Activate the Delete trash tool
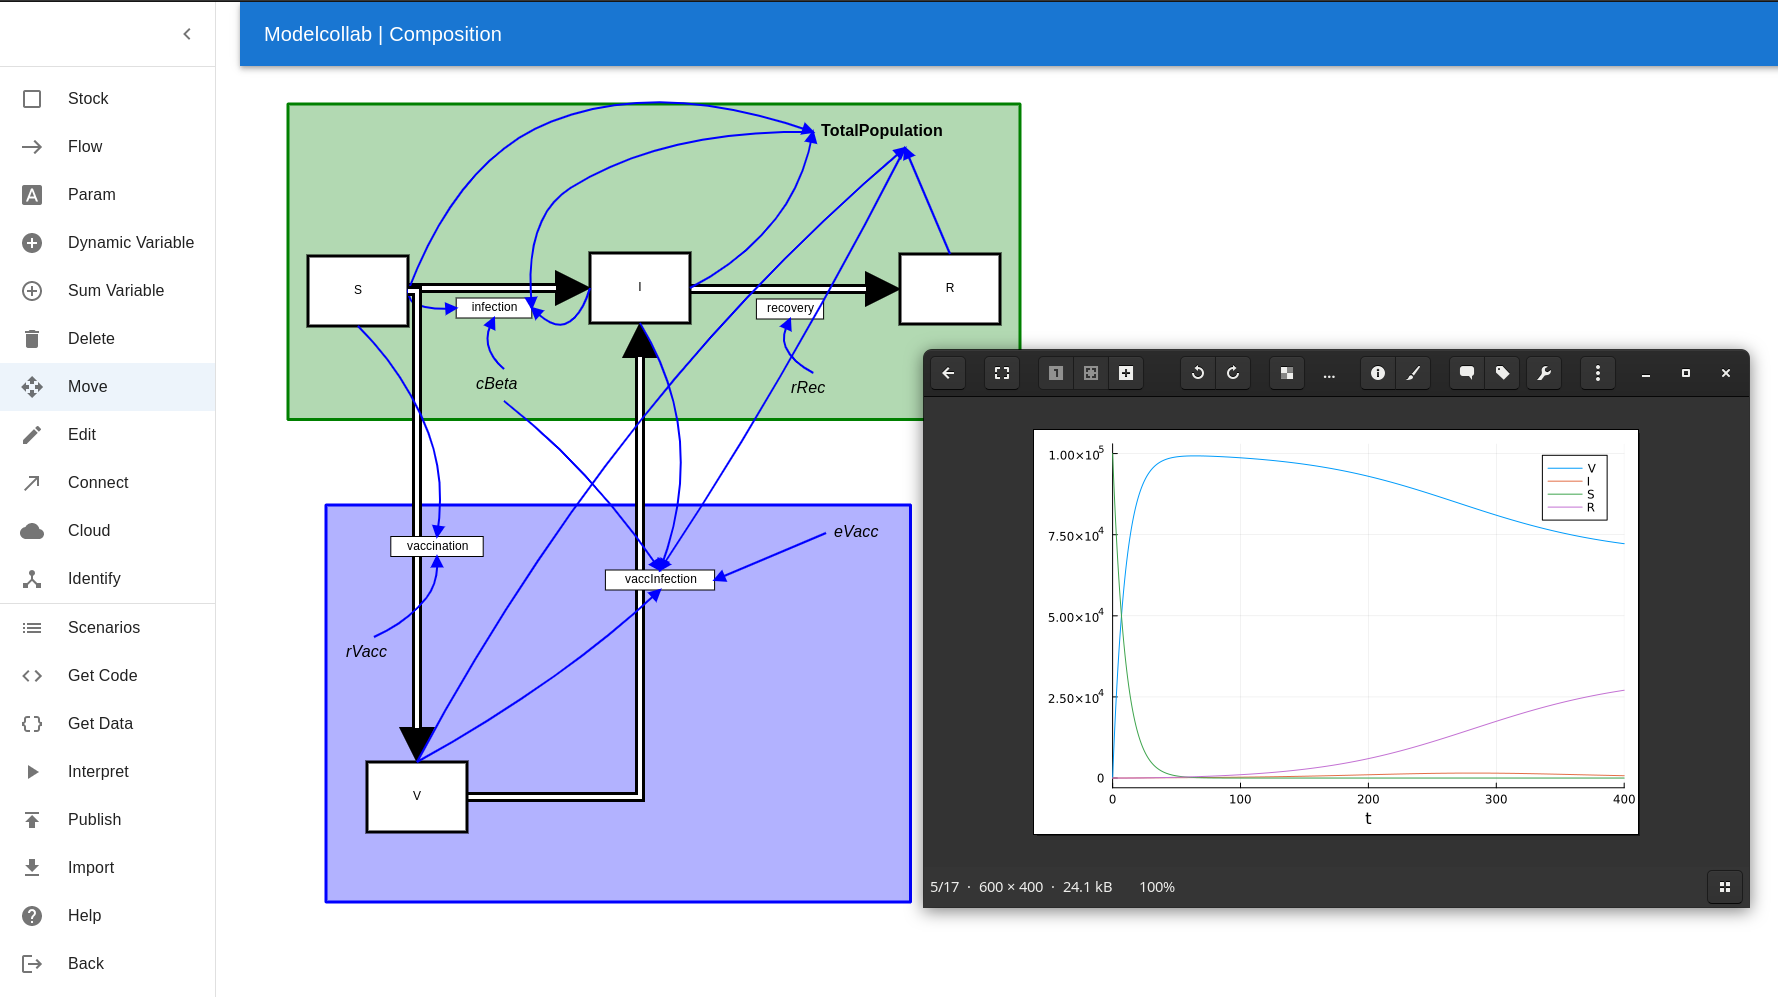The width and height of the screenshot is (1778, 997). click(x=91, y=338)
